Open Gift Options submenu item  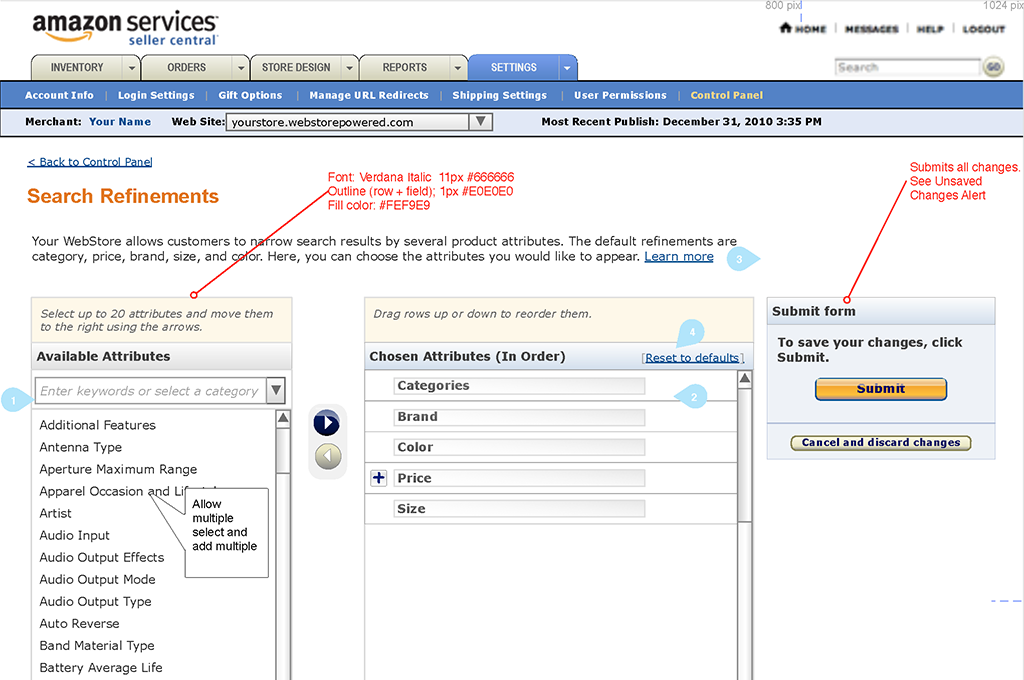coord(250,95)
